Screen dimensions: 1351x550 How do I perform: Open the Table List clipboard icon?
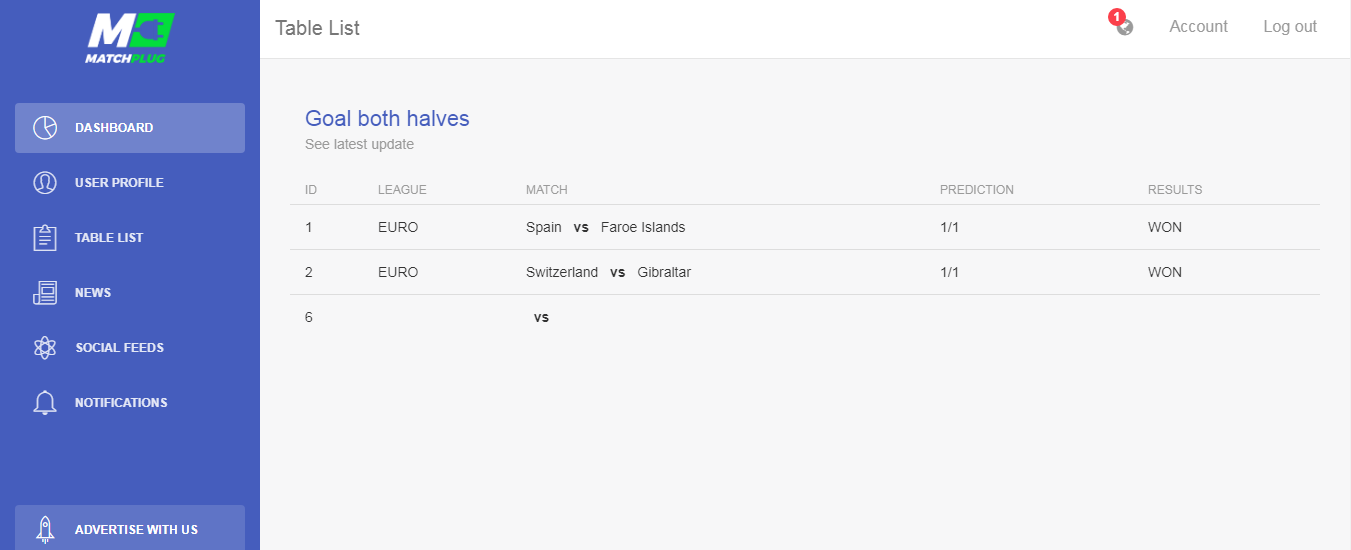point(45,238)
